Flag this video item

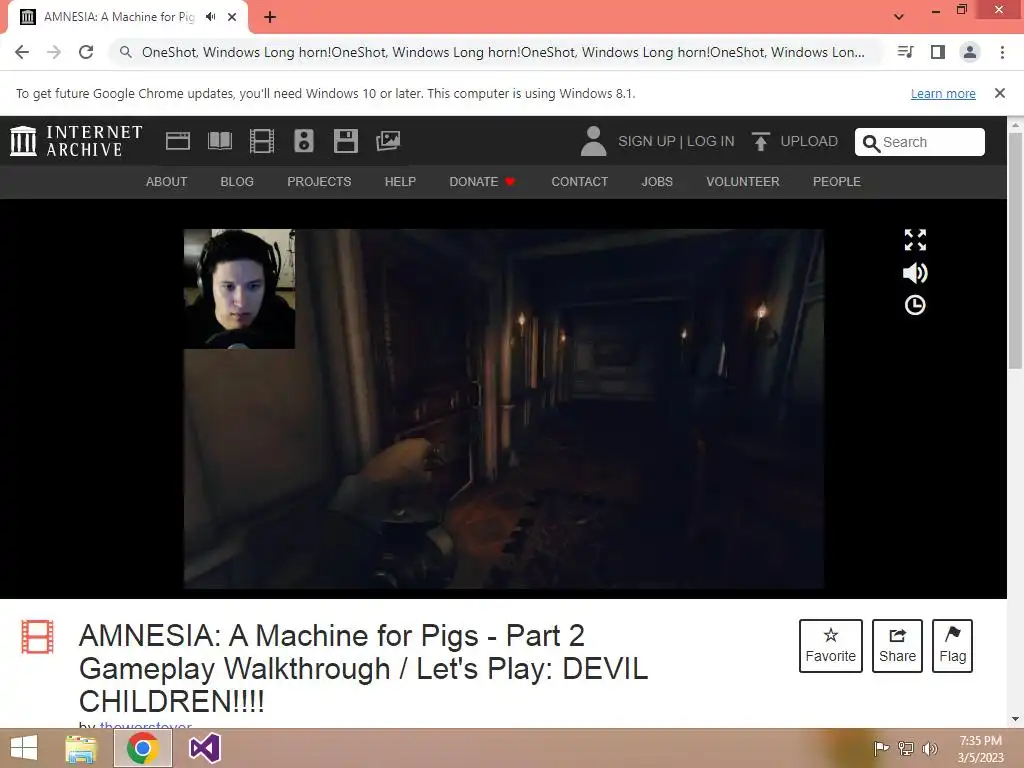click(953, 646)
